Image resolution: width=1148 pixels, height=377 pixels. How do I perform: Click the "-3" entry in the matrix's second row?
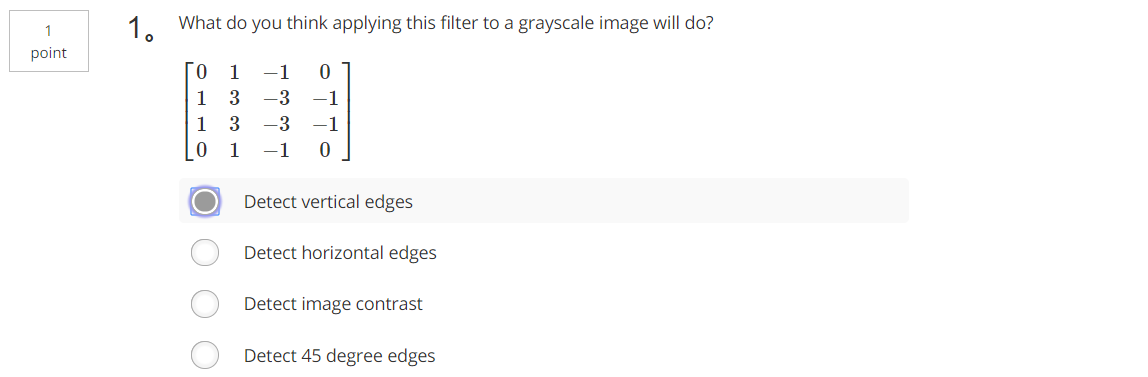point(277,98)
